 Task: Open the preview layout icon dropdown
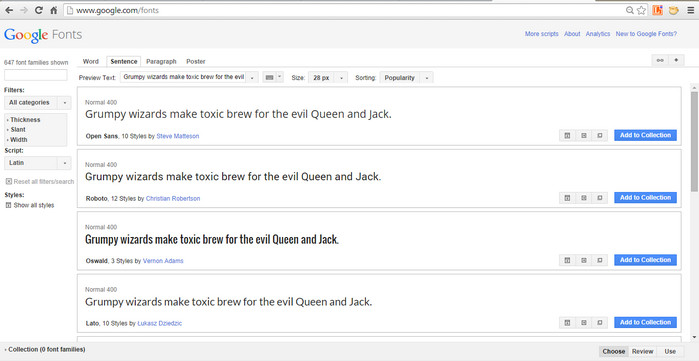273,78
